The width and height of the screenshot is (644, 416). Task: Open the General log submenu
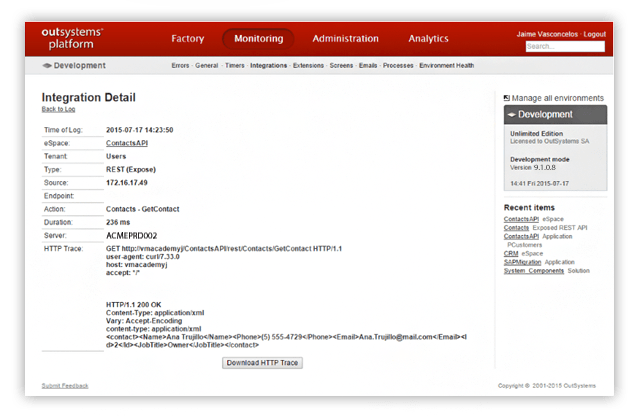click(207, 66)
